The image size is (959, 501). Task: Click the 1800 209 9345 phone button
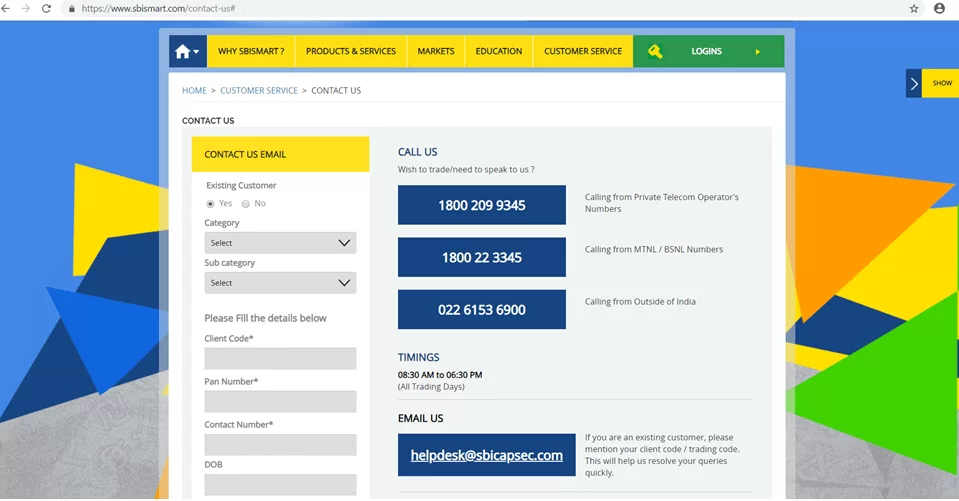(481, 205)
